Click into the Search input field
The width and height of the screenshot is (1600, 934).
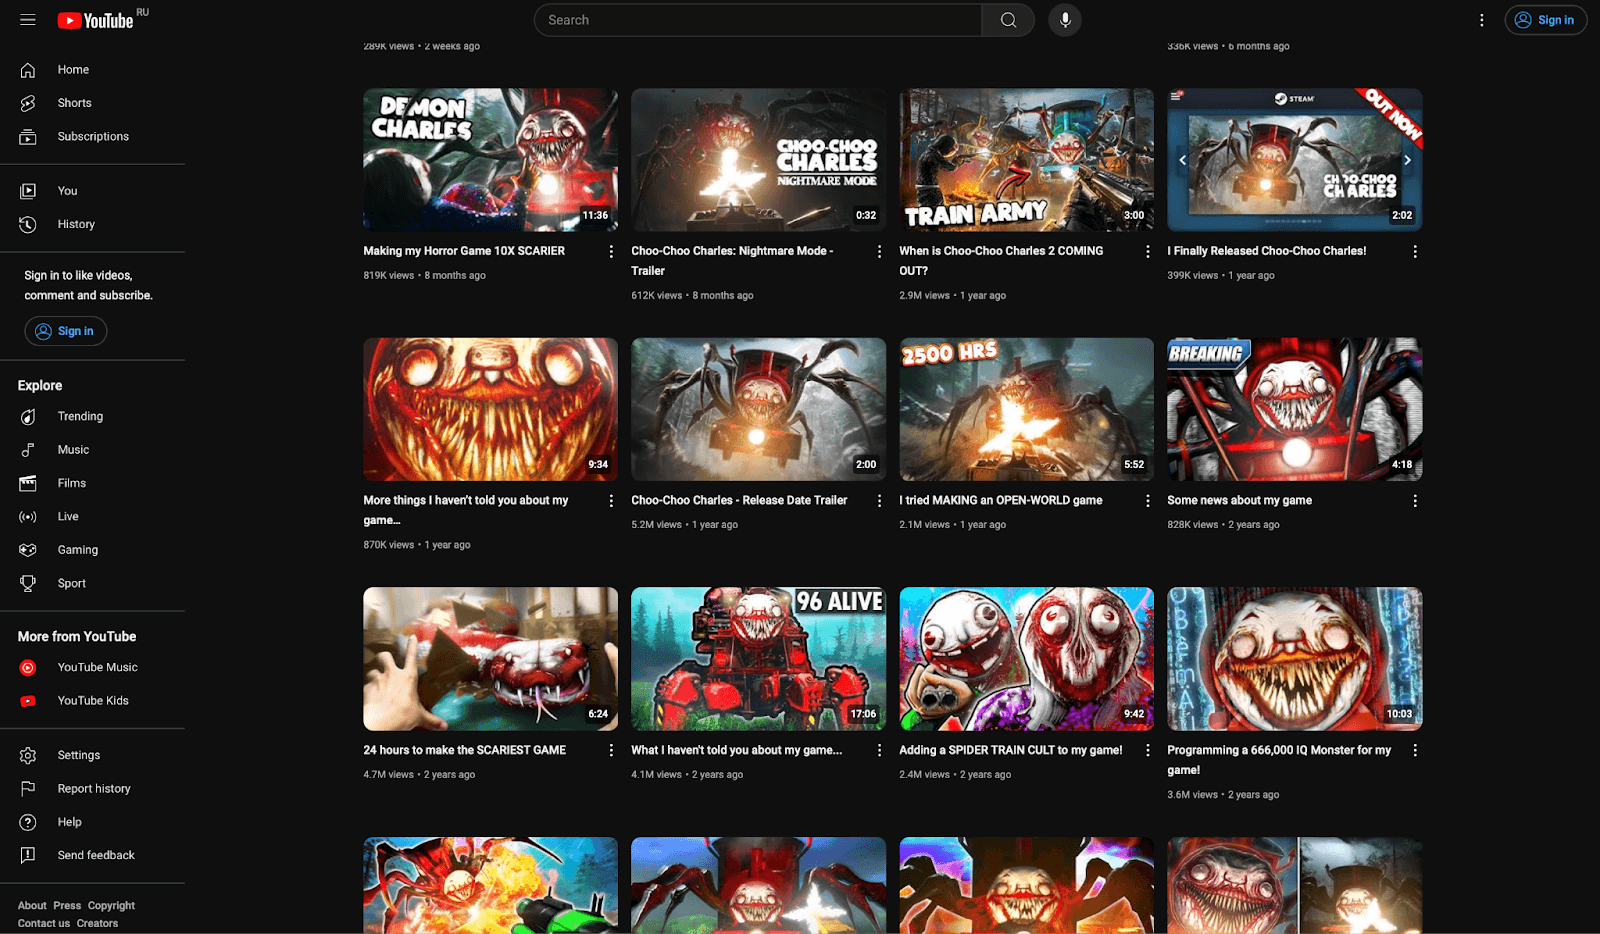(760, 20)
